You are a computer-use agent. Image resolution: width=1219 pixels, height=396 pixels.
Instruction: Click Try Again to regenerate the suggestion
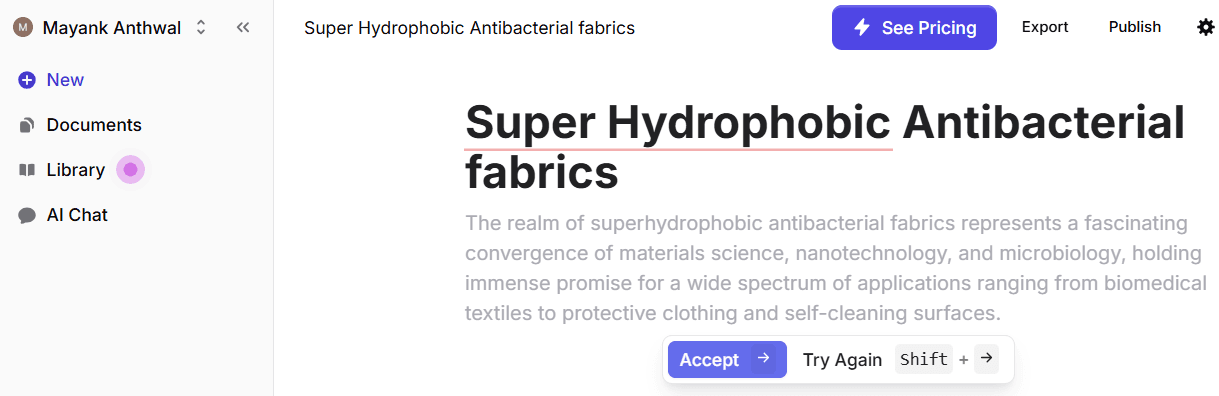tap(842, 360)
